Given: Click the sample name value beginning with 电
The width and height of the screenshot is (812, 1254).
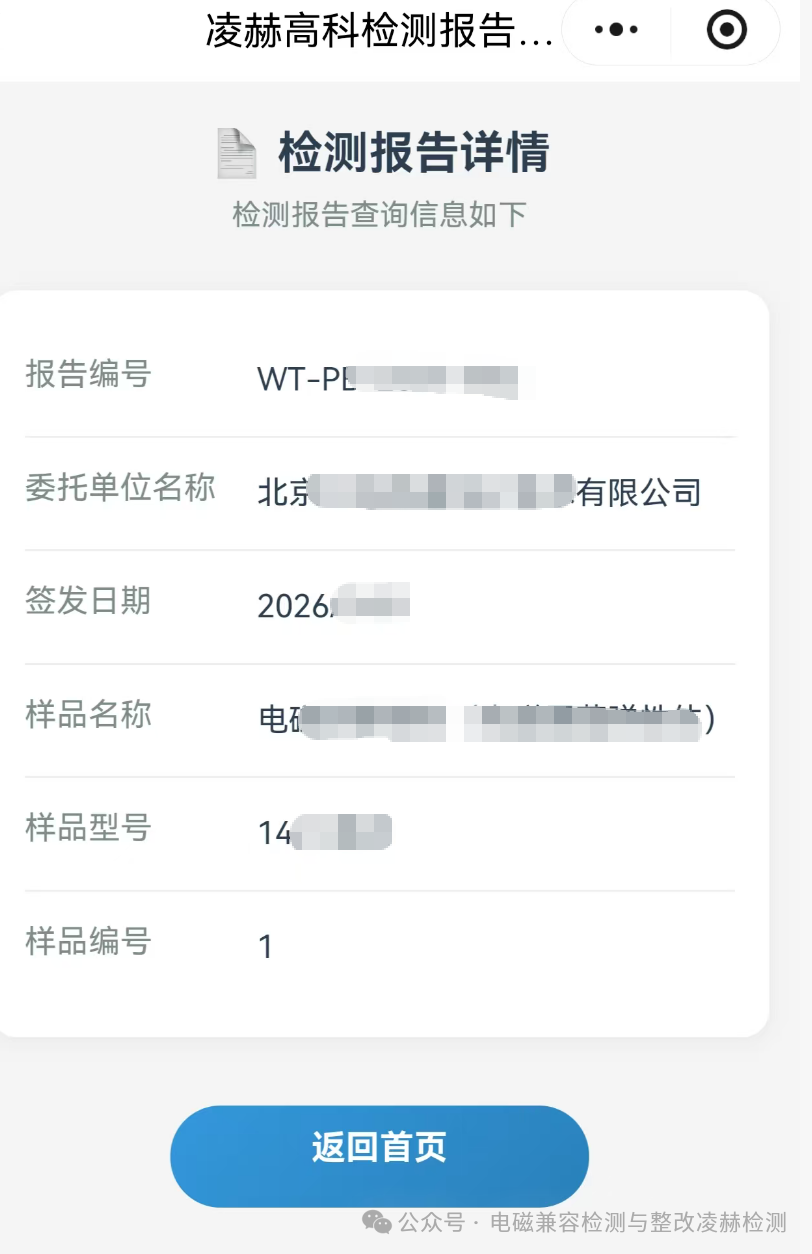Looking at the screenshot, I should 486,720.
